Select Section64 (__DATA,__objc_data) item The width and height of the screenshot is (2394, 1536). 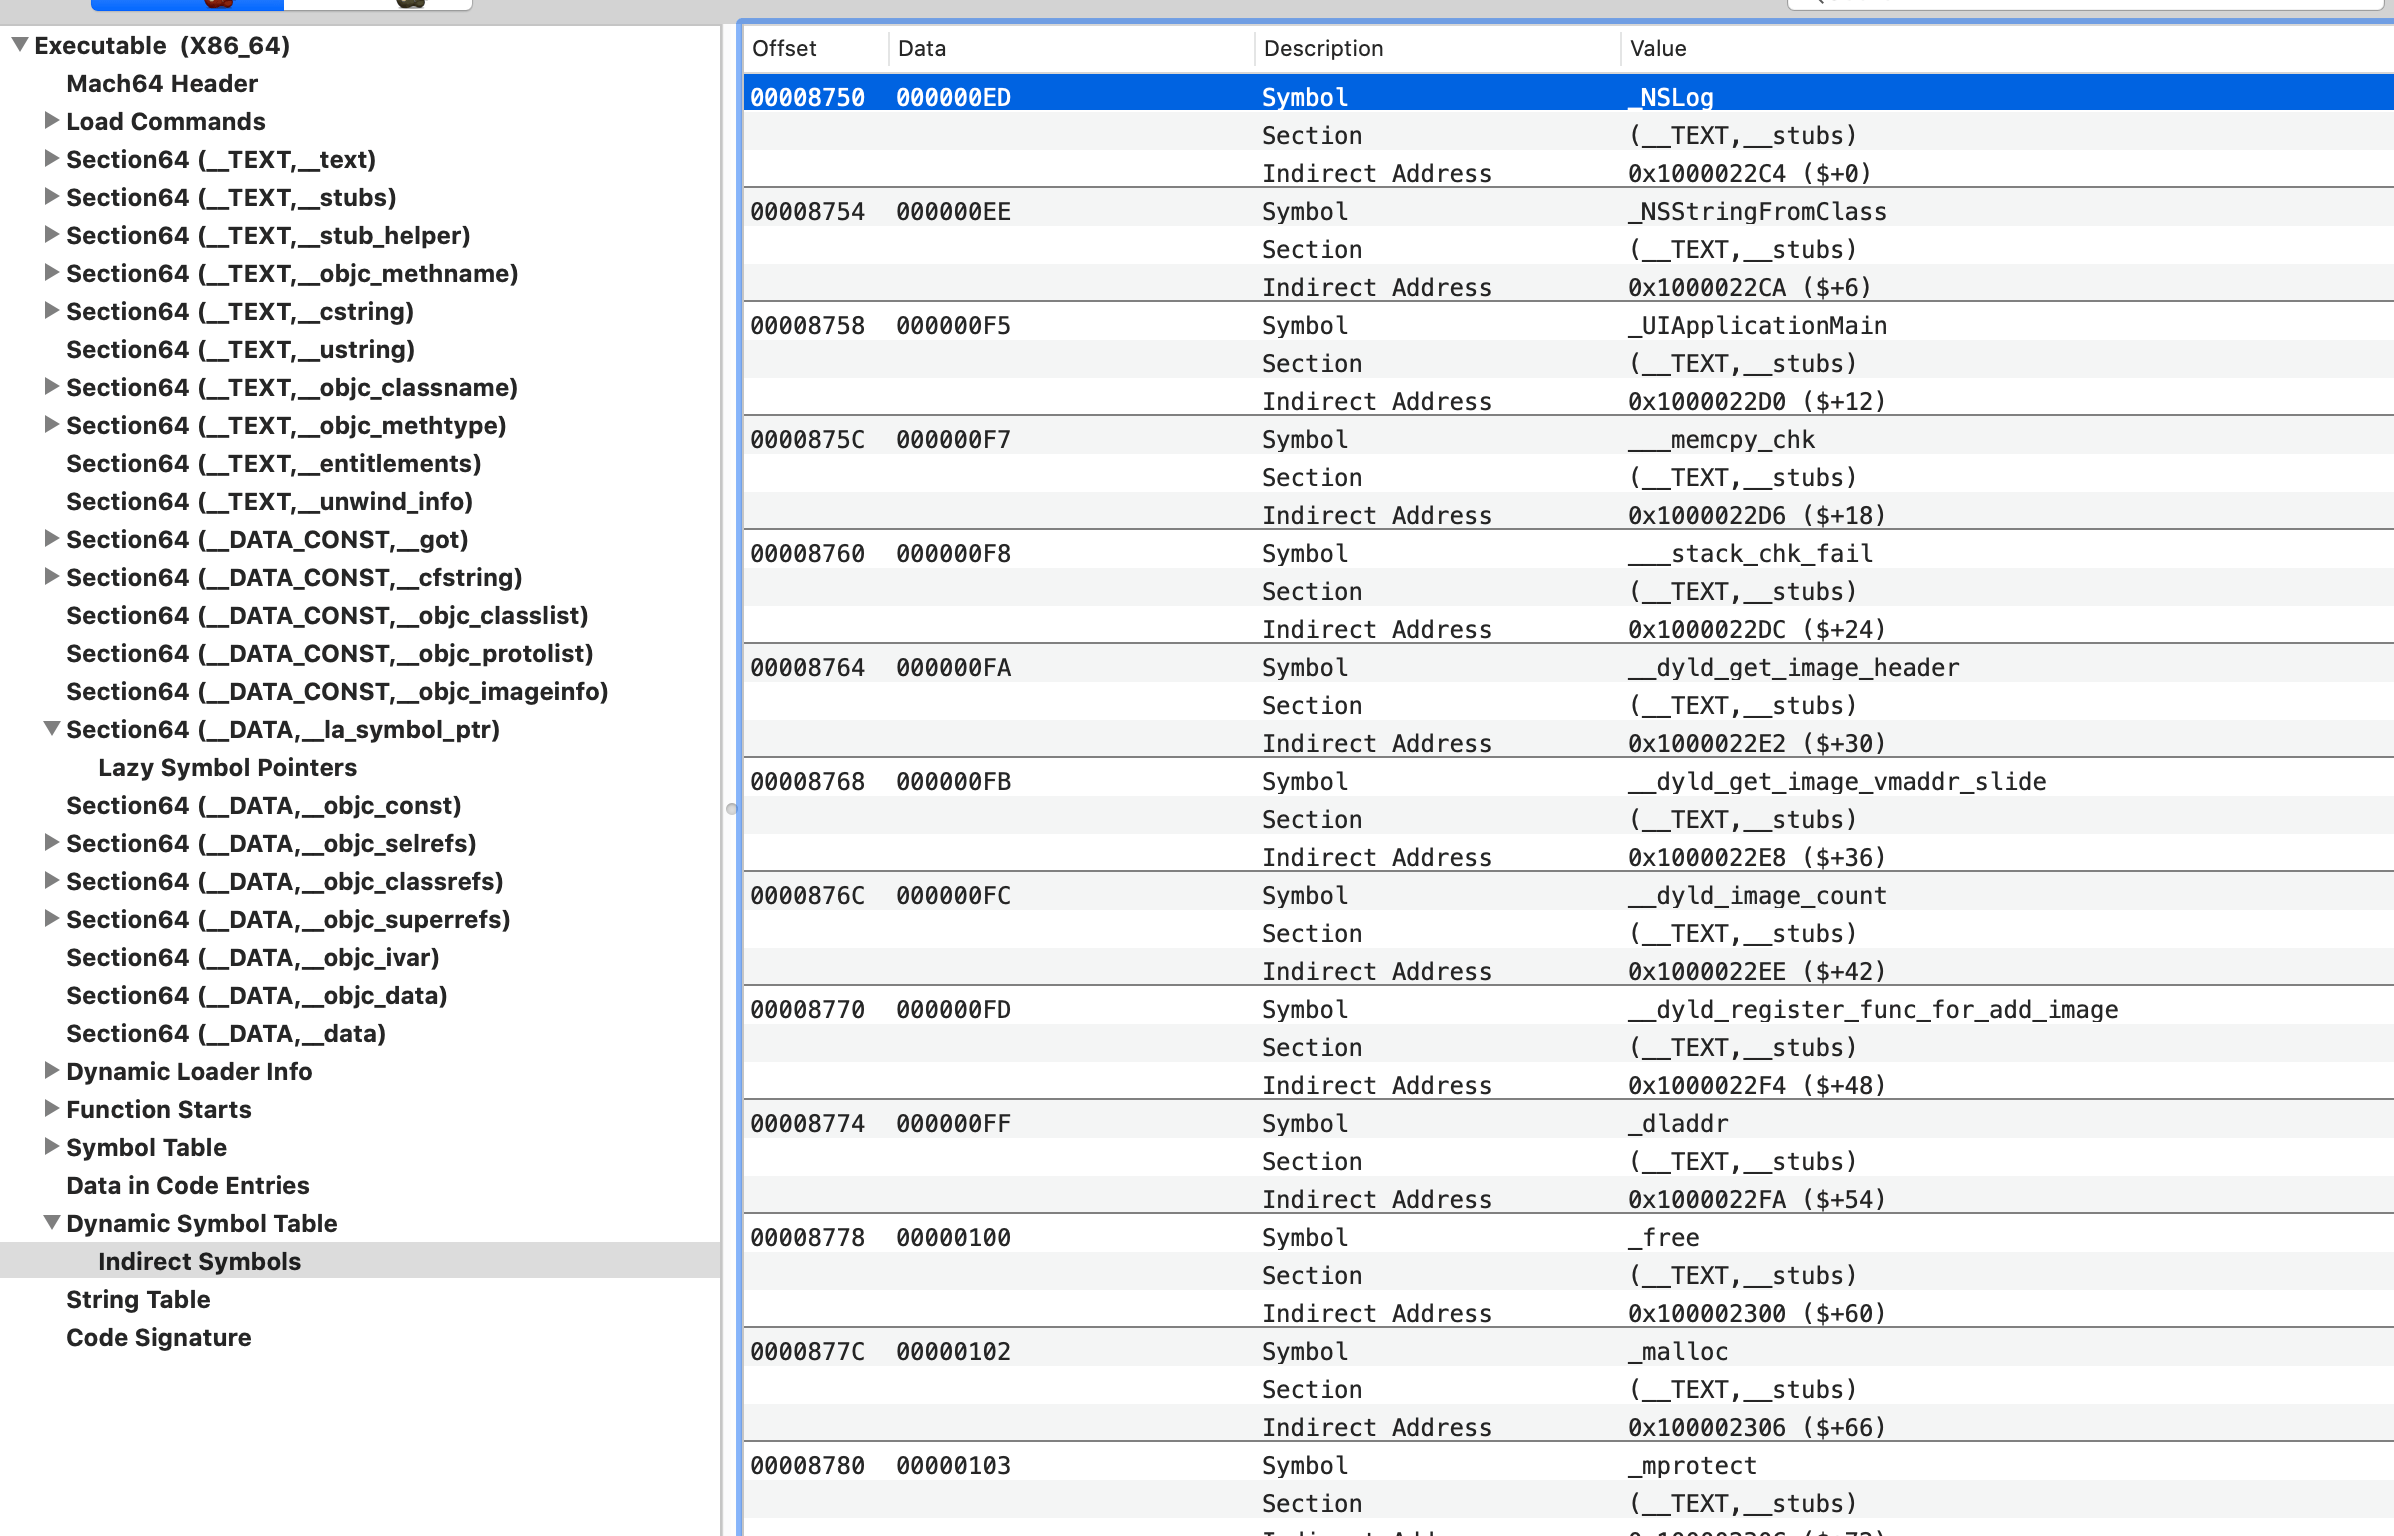point(256,996)
